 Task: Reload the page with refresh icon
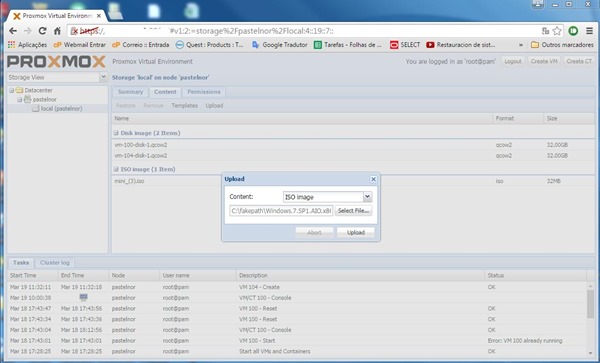(42, 31)
